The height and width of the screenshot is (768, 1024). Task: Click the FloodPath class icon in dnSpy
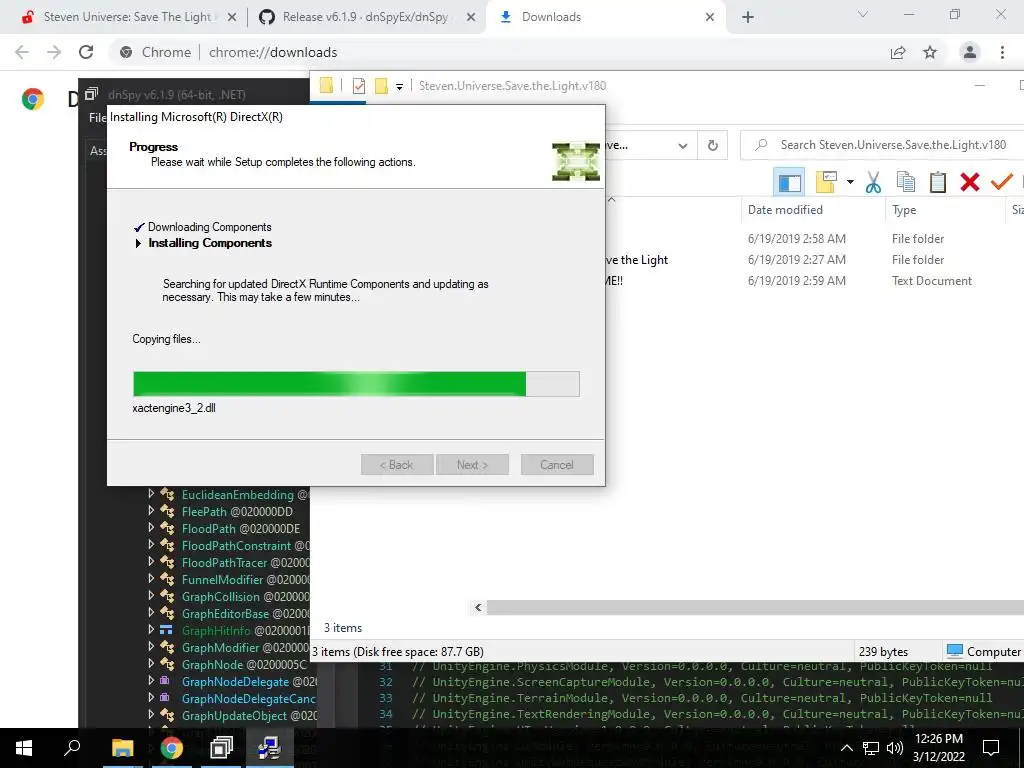[x=167, y=528]
